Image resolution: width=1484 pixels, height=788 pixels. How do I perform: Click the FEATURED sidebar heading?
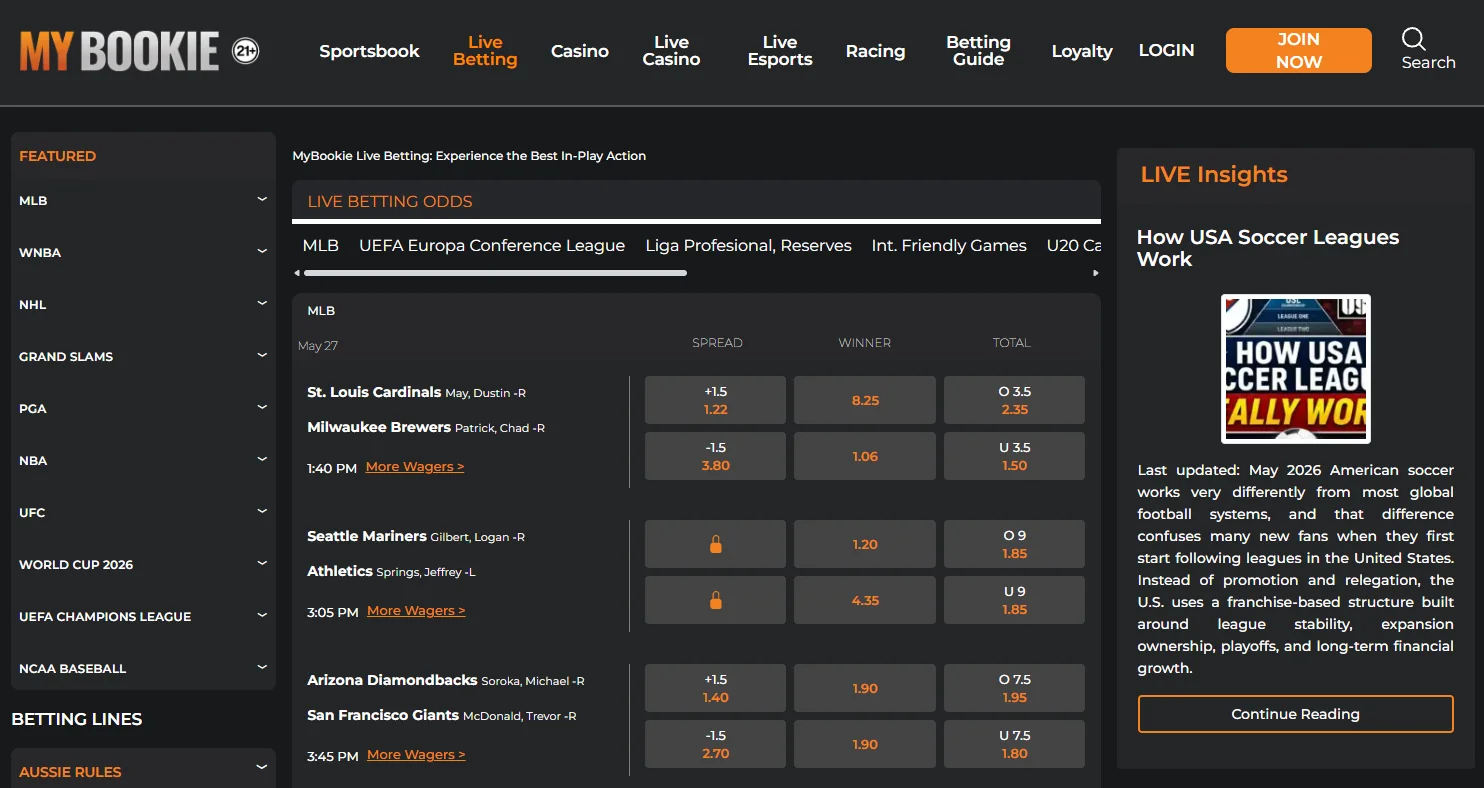(58, 156)
